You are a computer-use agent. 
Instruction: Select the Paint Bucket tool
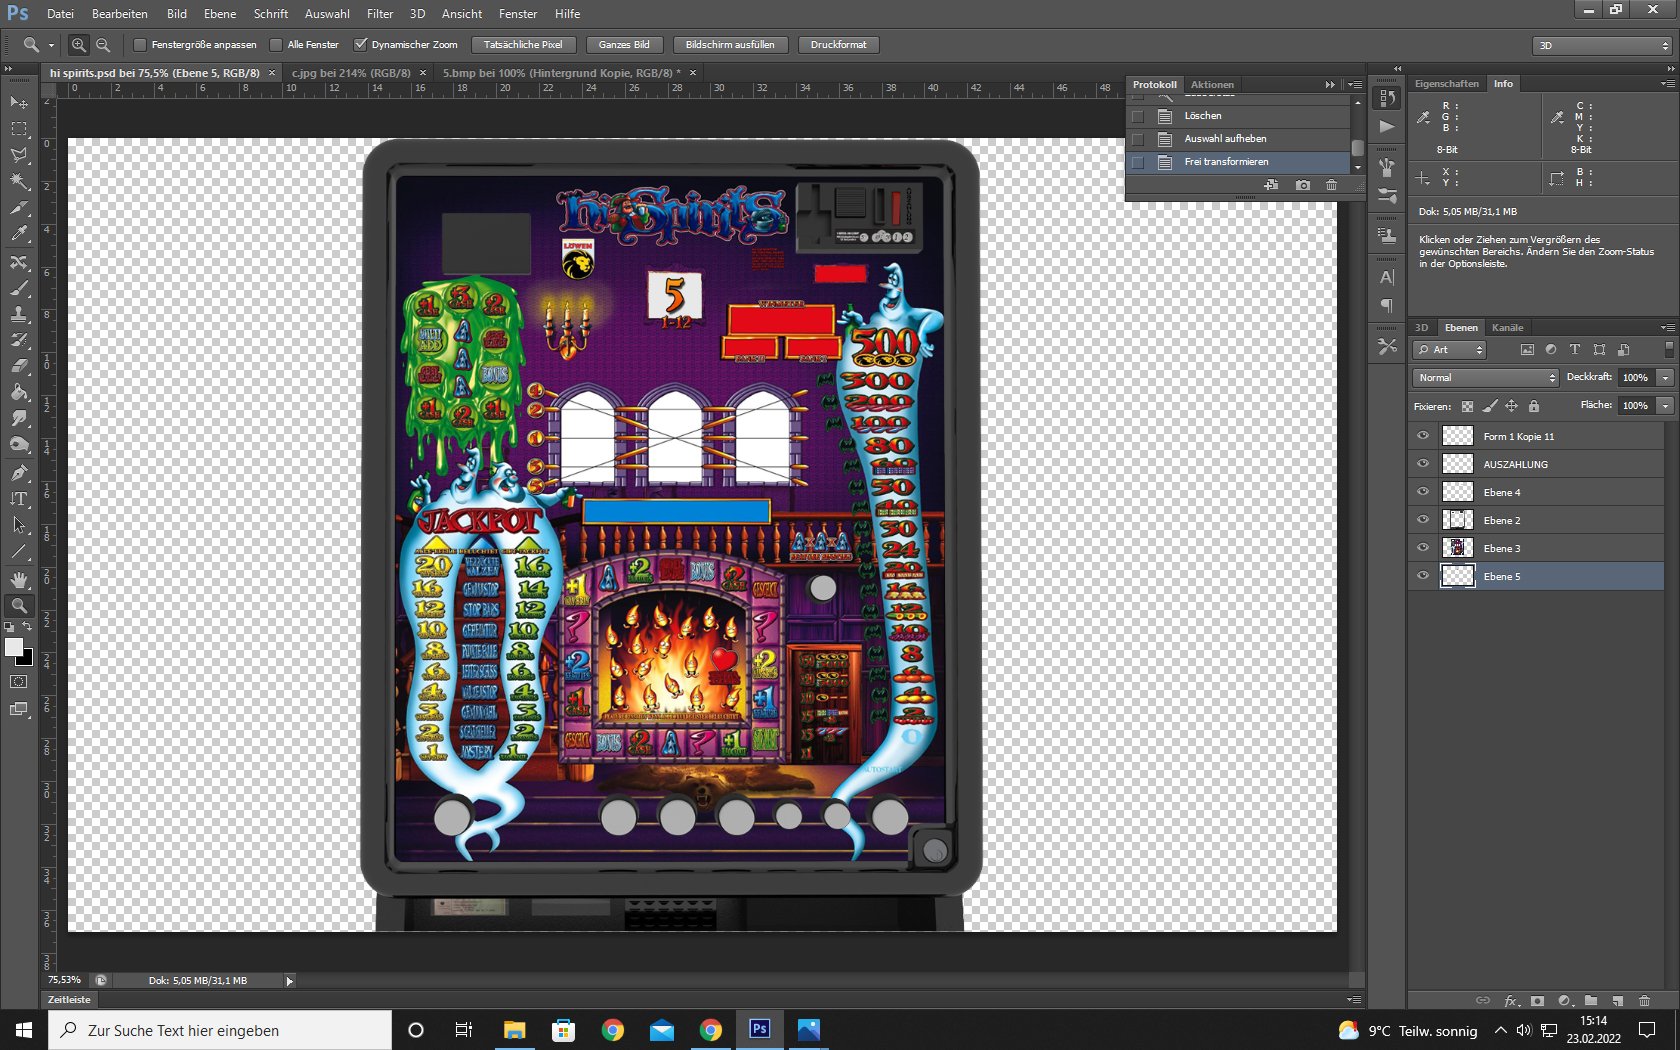tap(19, 392)
